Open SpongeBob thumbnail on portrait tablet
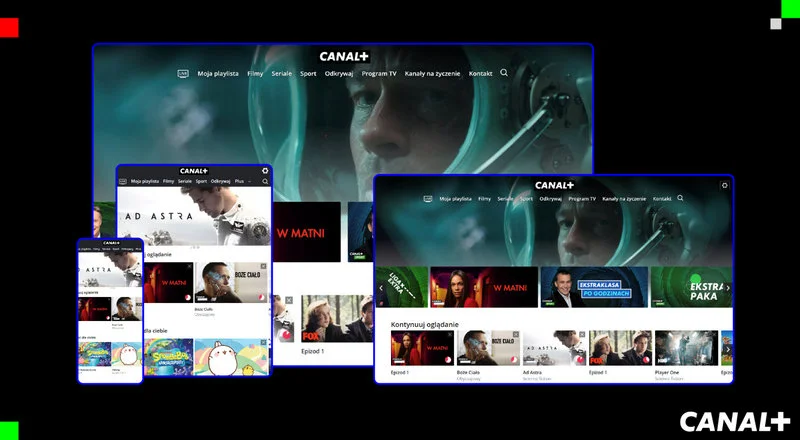 (x=169, y=357)
